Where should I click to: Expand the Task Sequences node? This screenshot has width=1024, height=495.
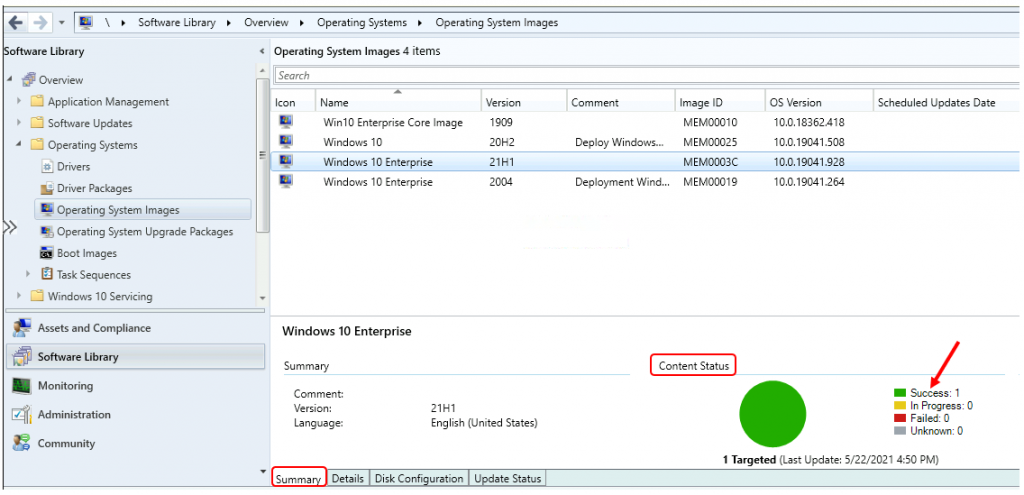coord(28,274)
